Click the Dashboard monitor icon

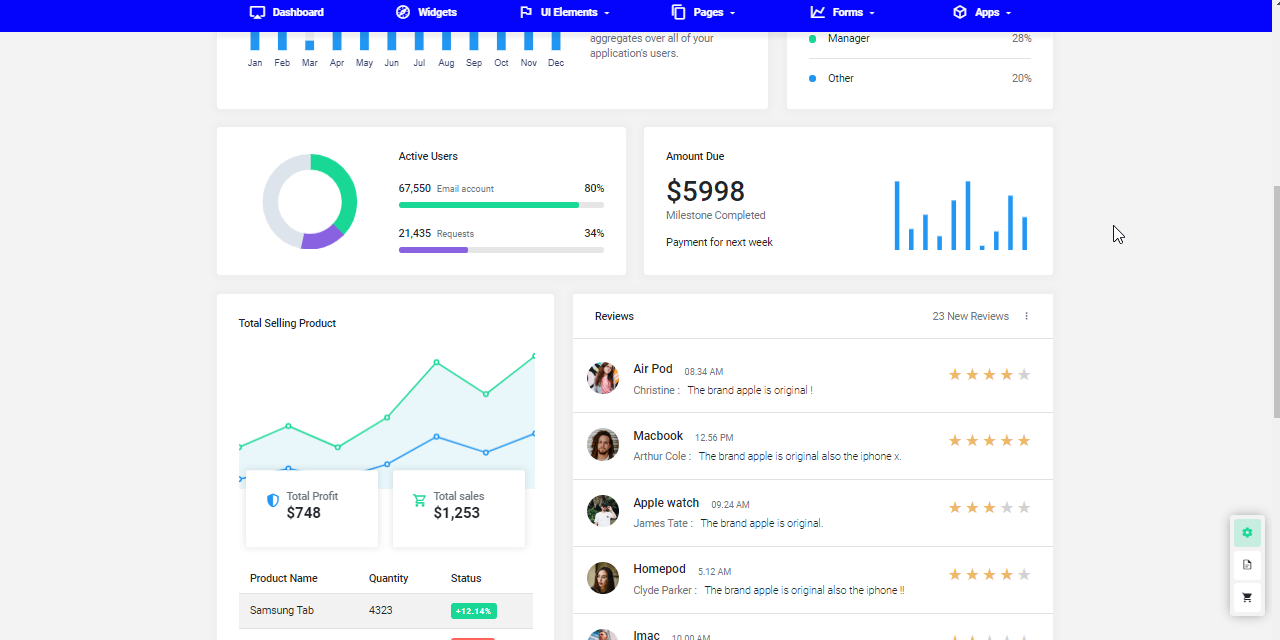(x=257, y=12)
